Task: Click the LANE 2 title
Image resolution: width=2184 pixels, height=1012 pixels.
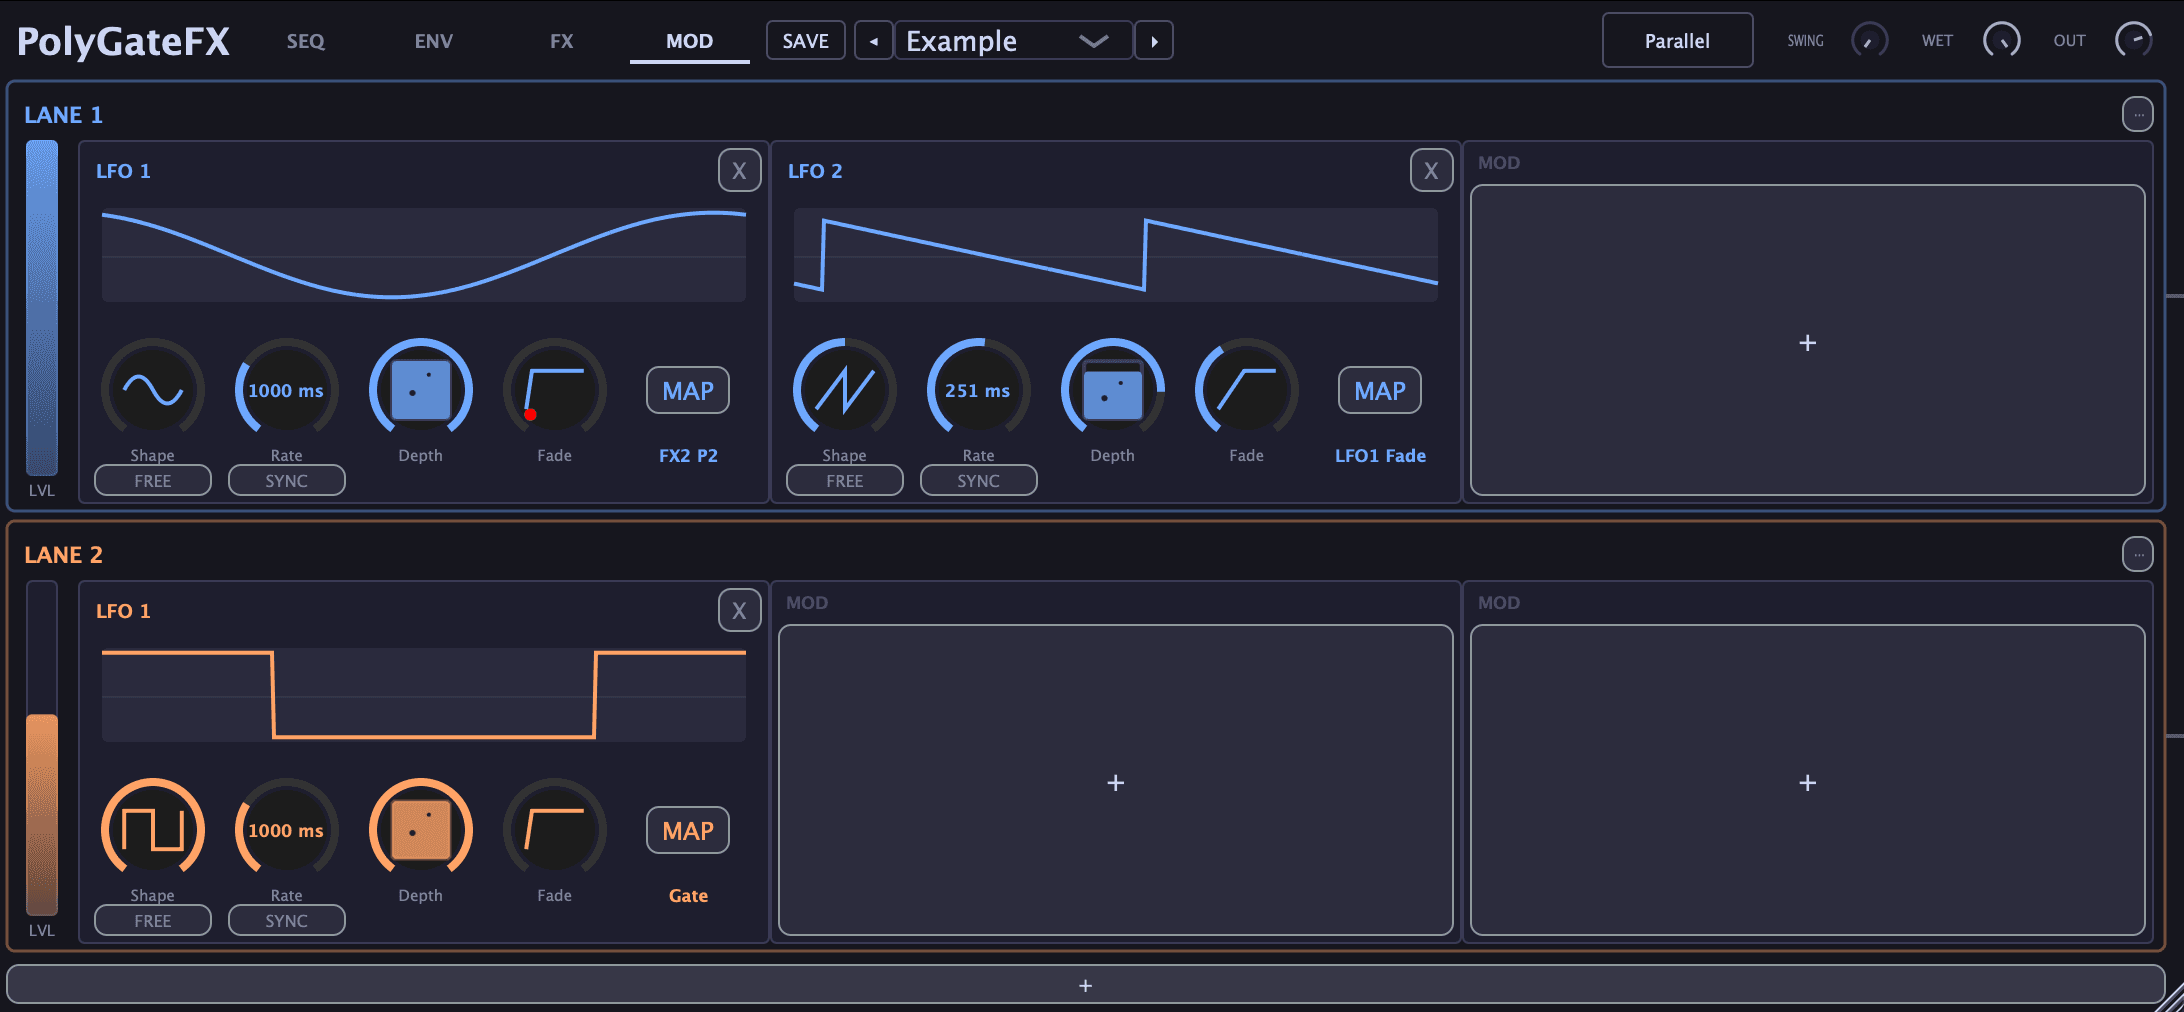Action: (63, 555)
